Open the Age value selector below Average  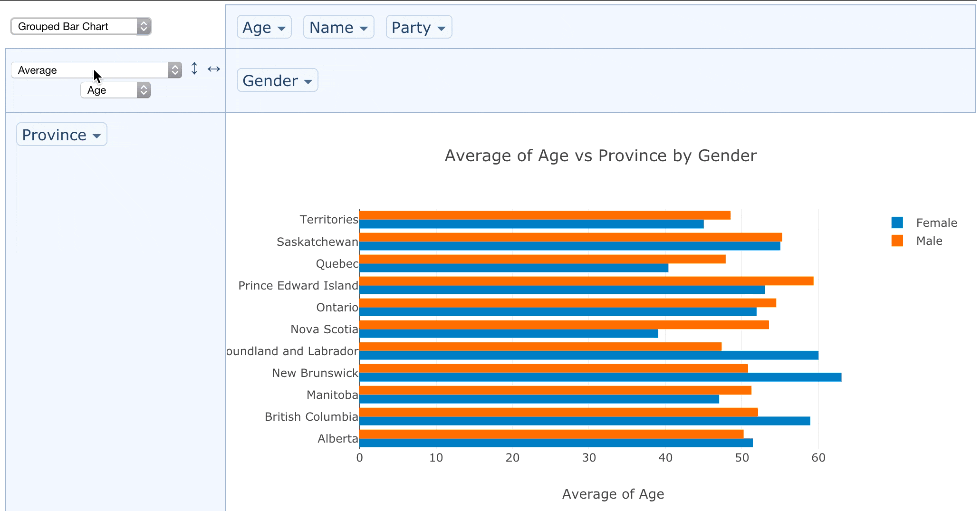[x=115, y=90]
